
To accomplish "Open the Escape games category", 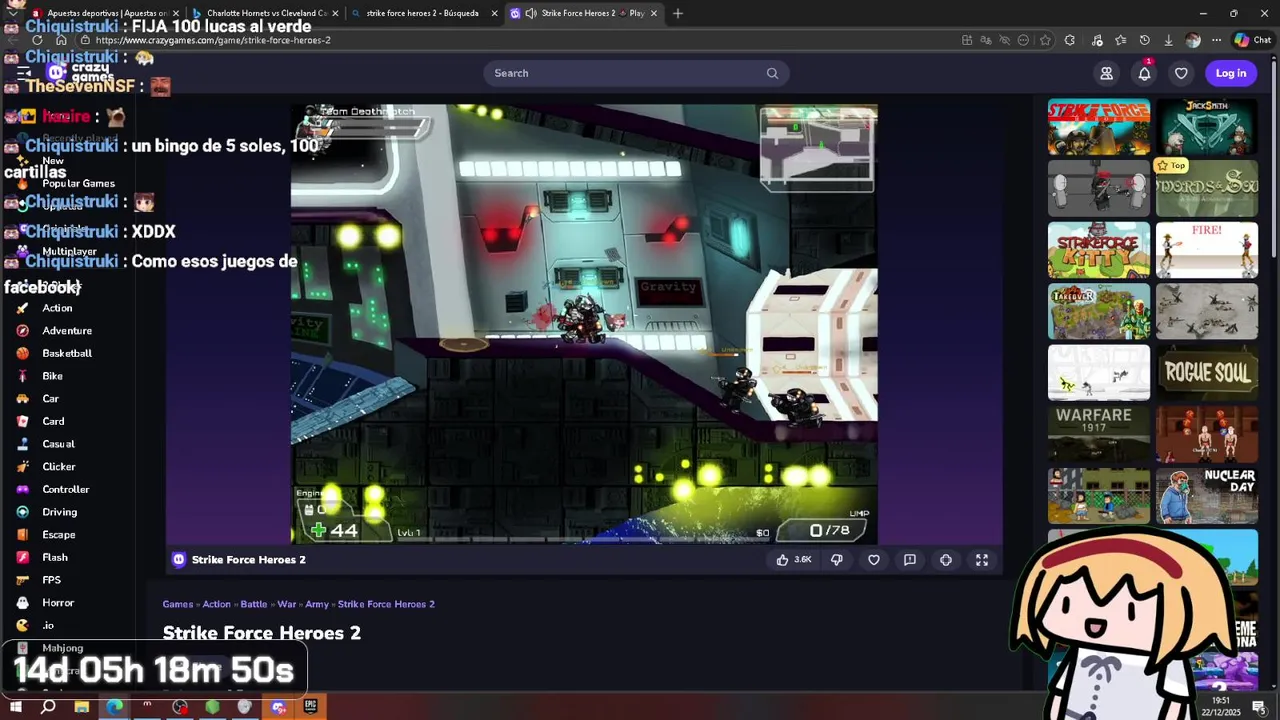I will (x=59, y=535).
